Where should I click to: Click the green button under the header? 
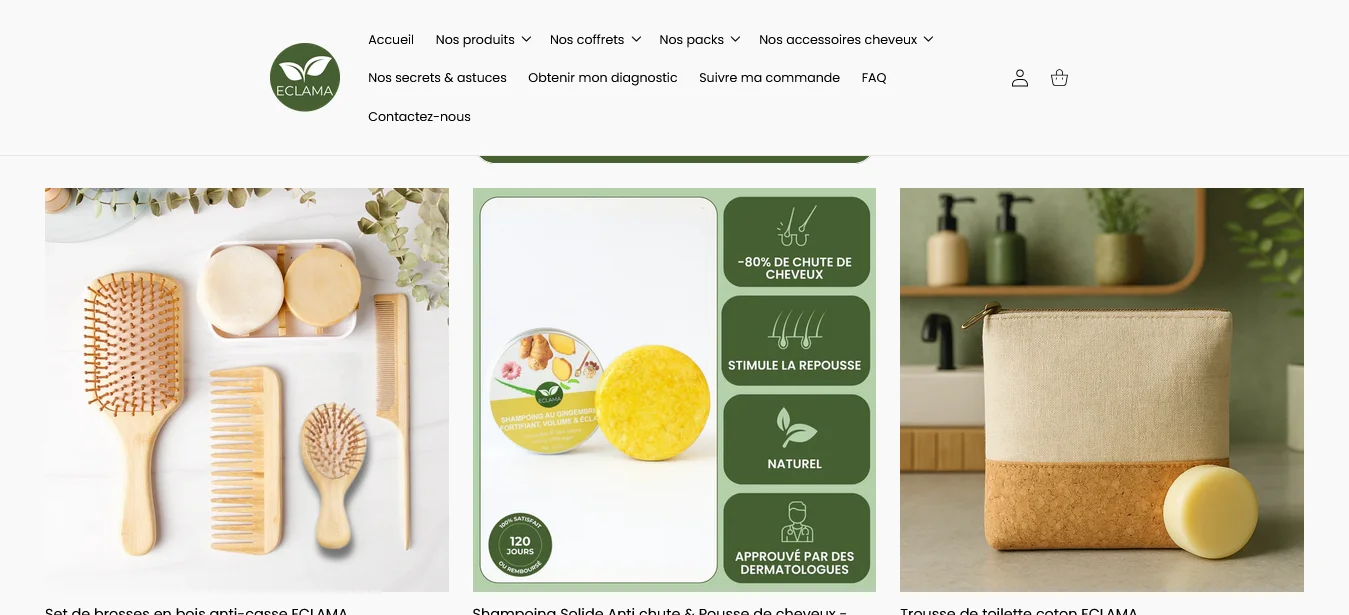[x=674, y=158]
